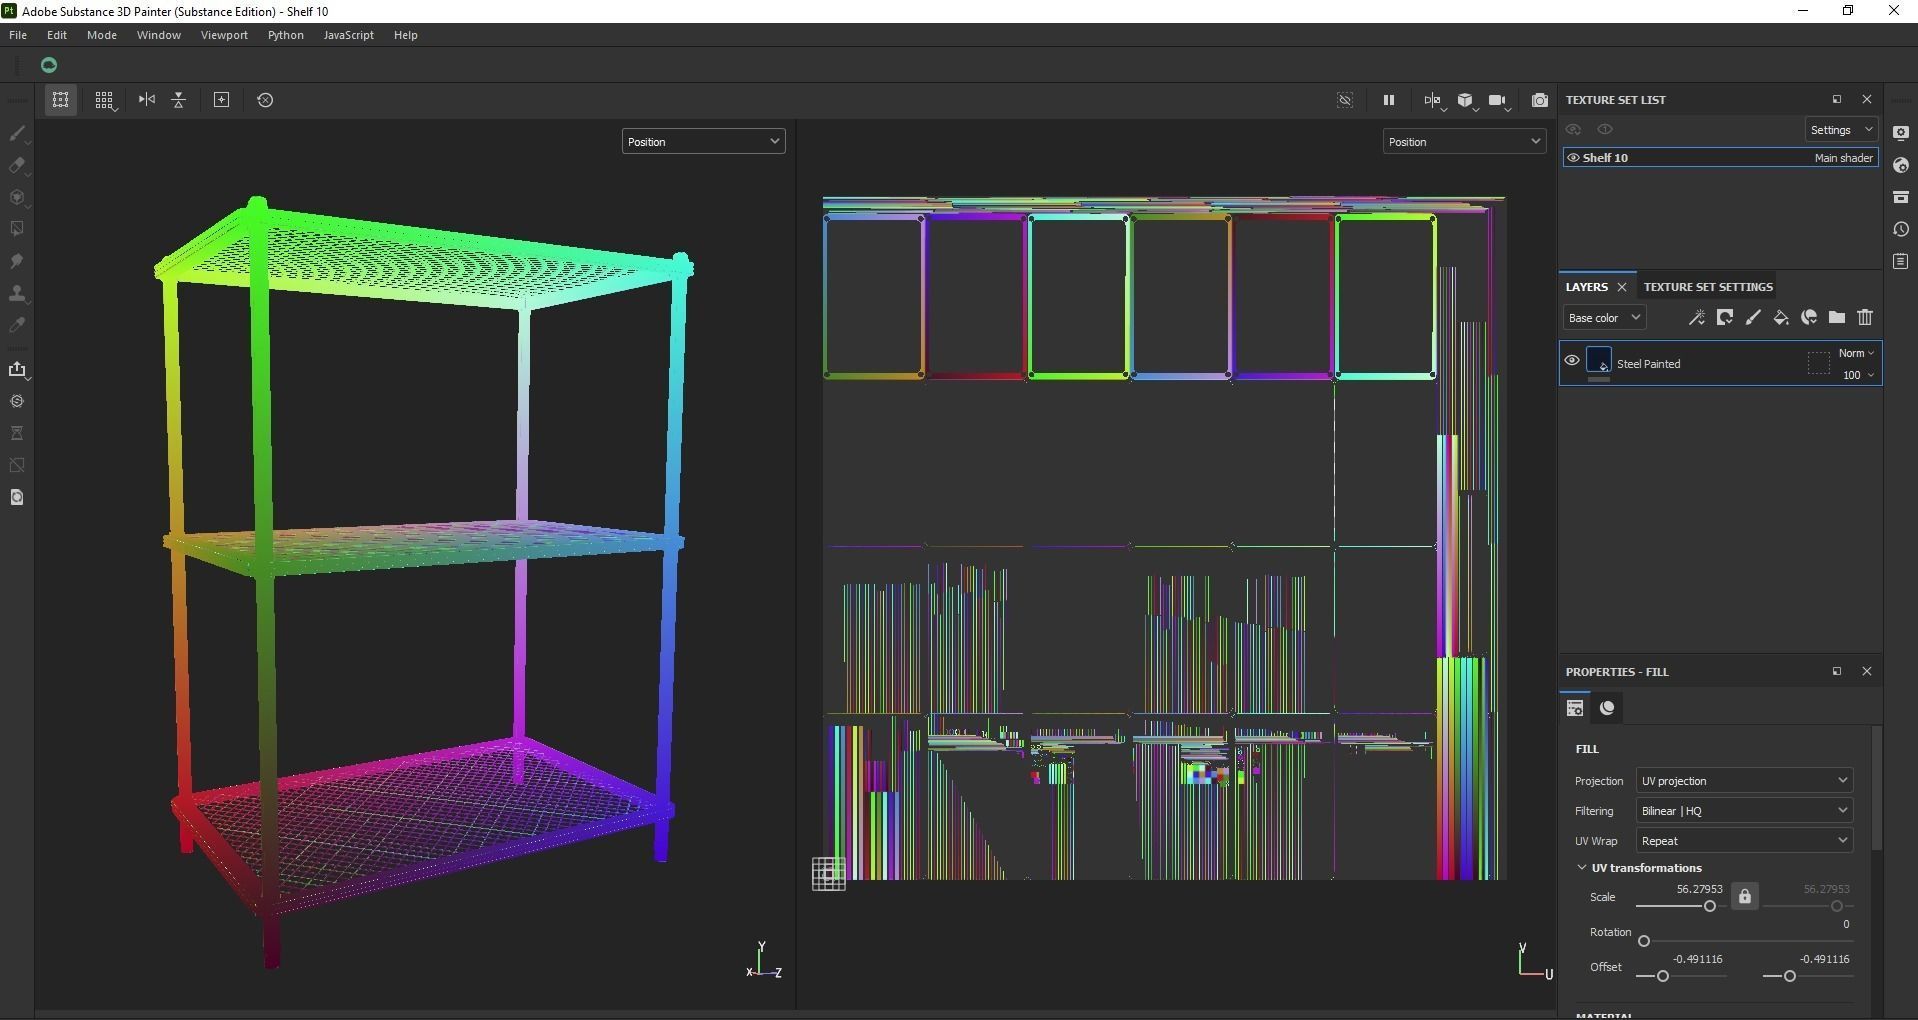Viewport: 1918px width, 1020px height.
Task: Open the Viewport menu
Action: (x=224, y=35)
